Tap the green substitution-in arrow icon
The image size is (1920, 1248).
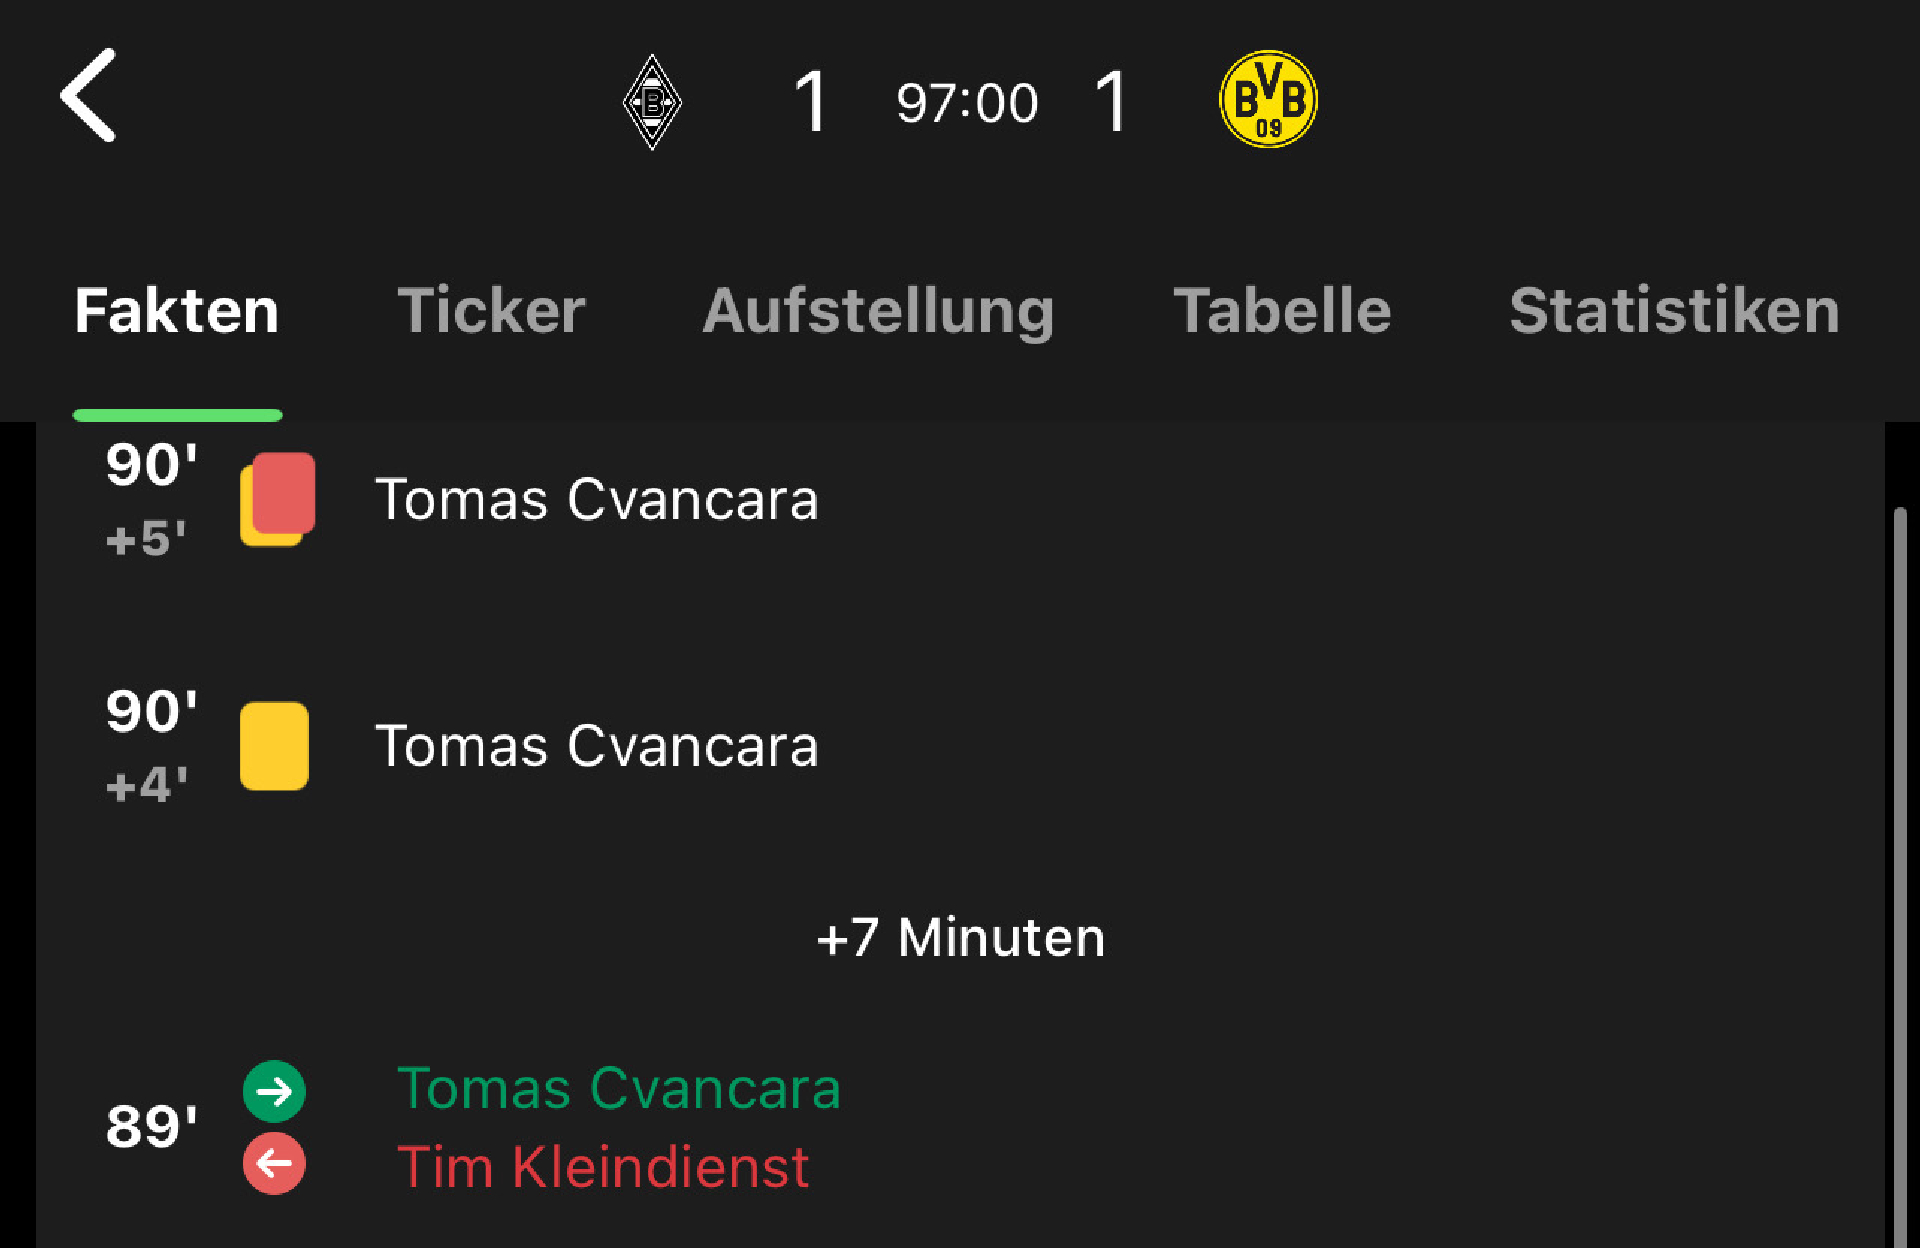(274, 1091)
